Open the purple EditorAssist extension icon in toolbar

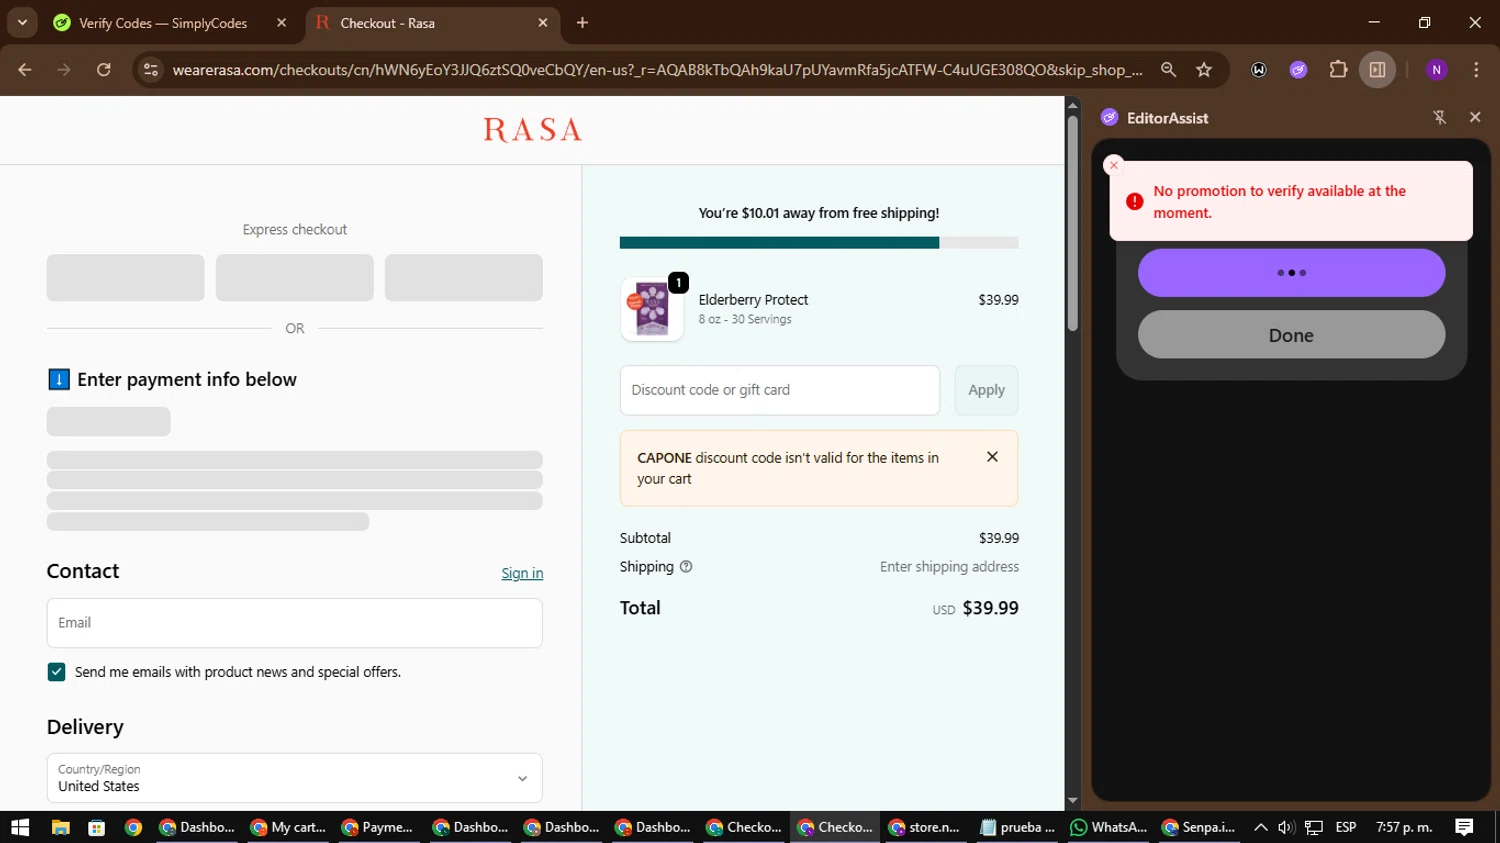(x=1298, y=70)
